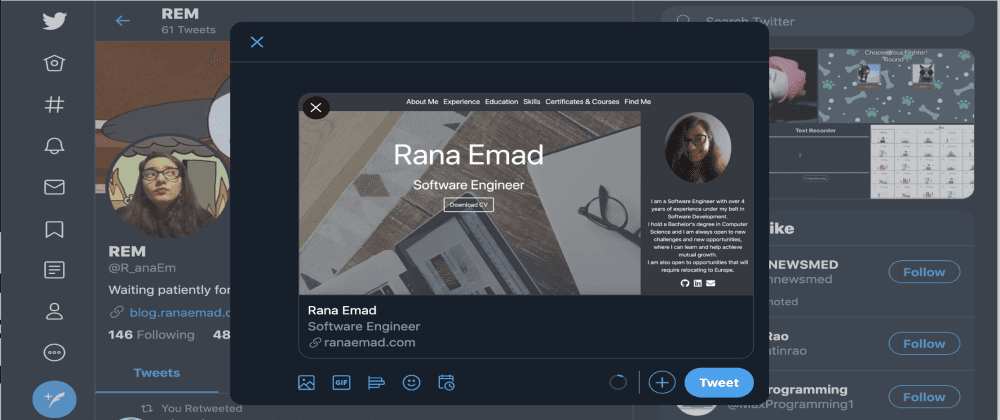Screen dimensions: 1000x420
Task: Add another tweet with the plus button
Action: point(662,382)
